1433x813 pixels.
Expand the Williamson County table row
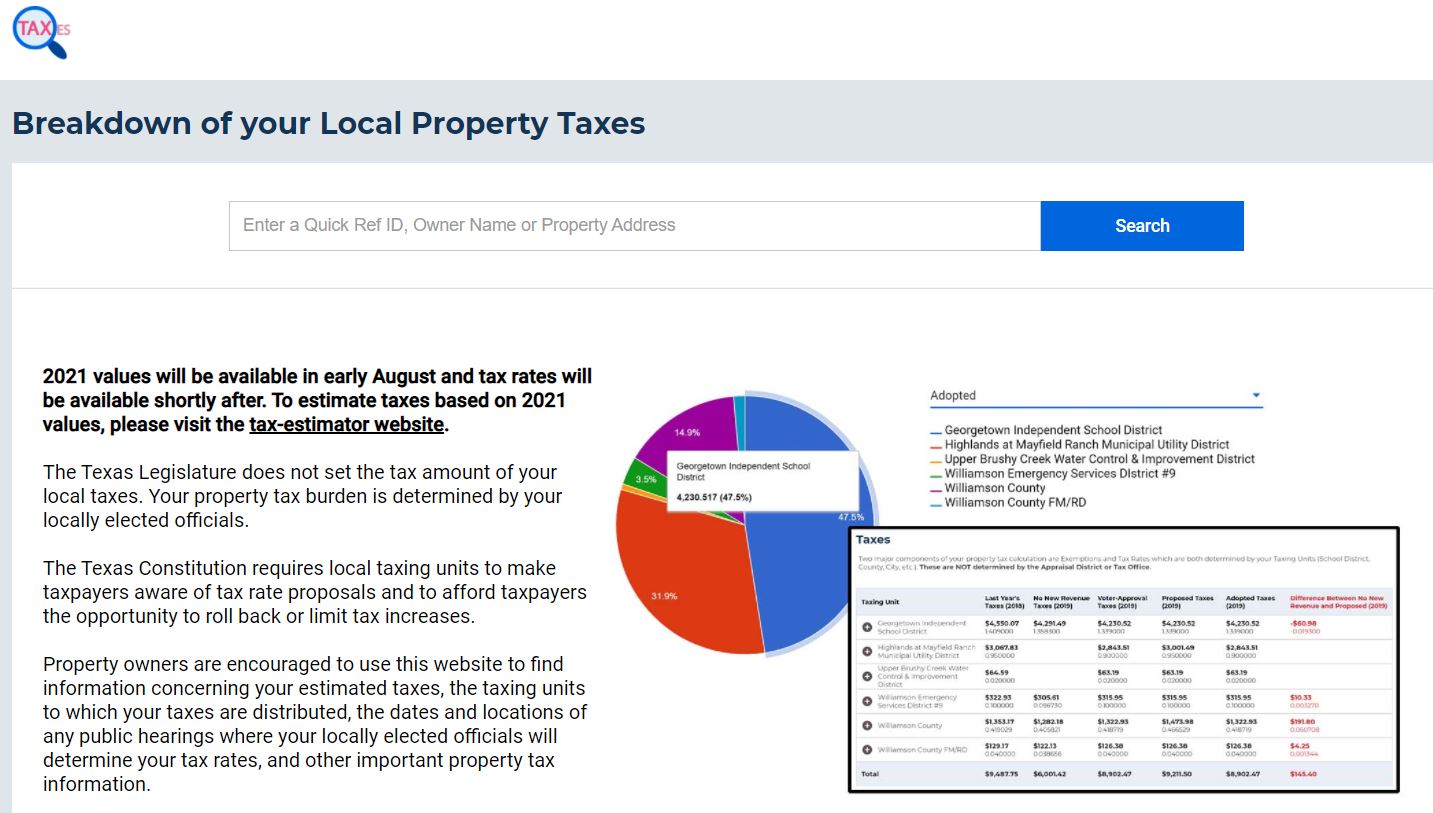867,726
